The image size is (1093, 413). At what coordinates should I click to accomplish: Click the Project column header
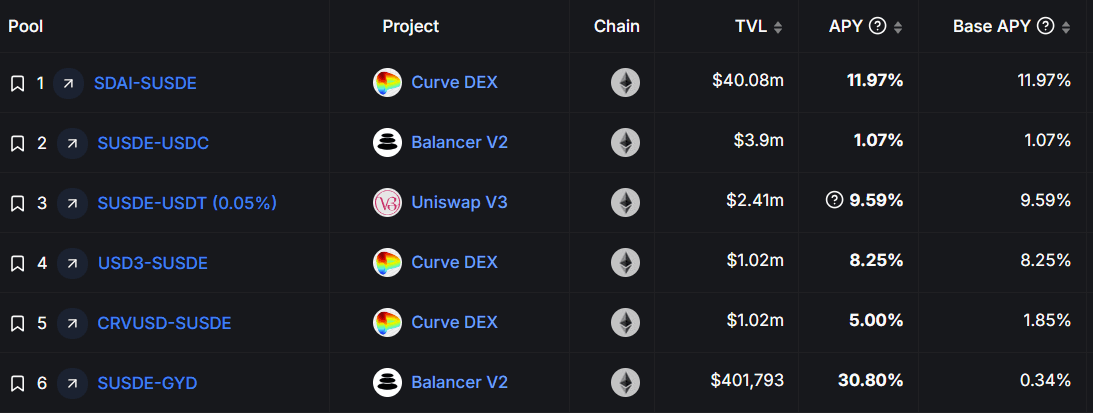pos(410,26)
